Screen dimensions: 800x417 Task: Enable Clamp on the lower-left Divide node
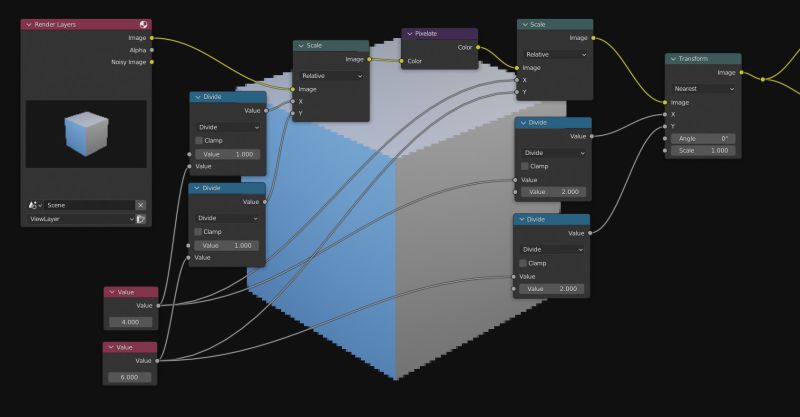pos(198,232)
